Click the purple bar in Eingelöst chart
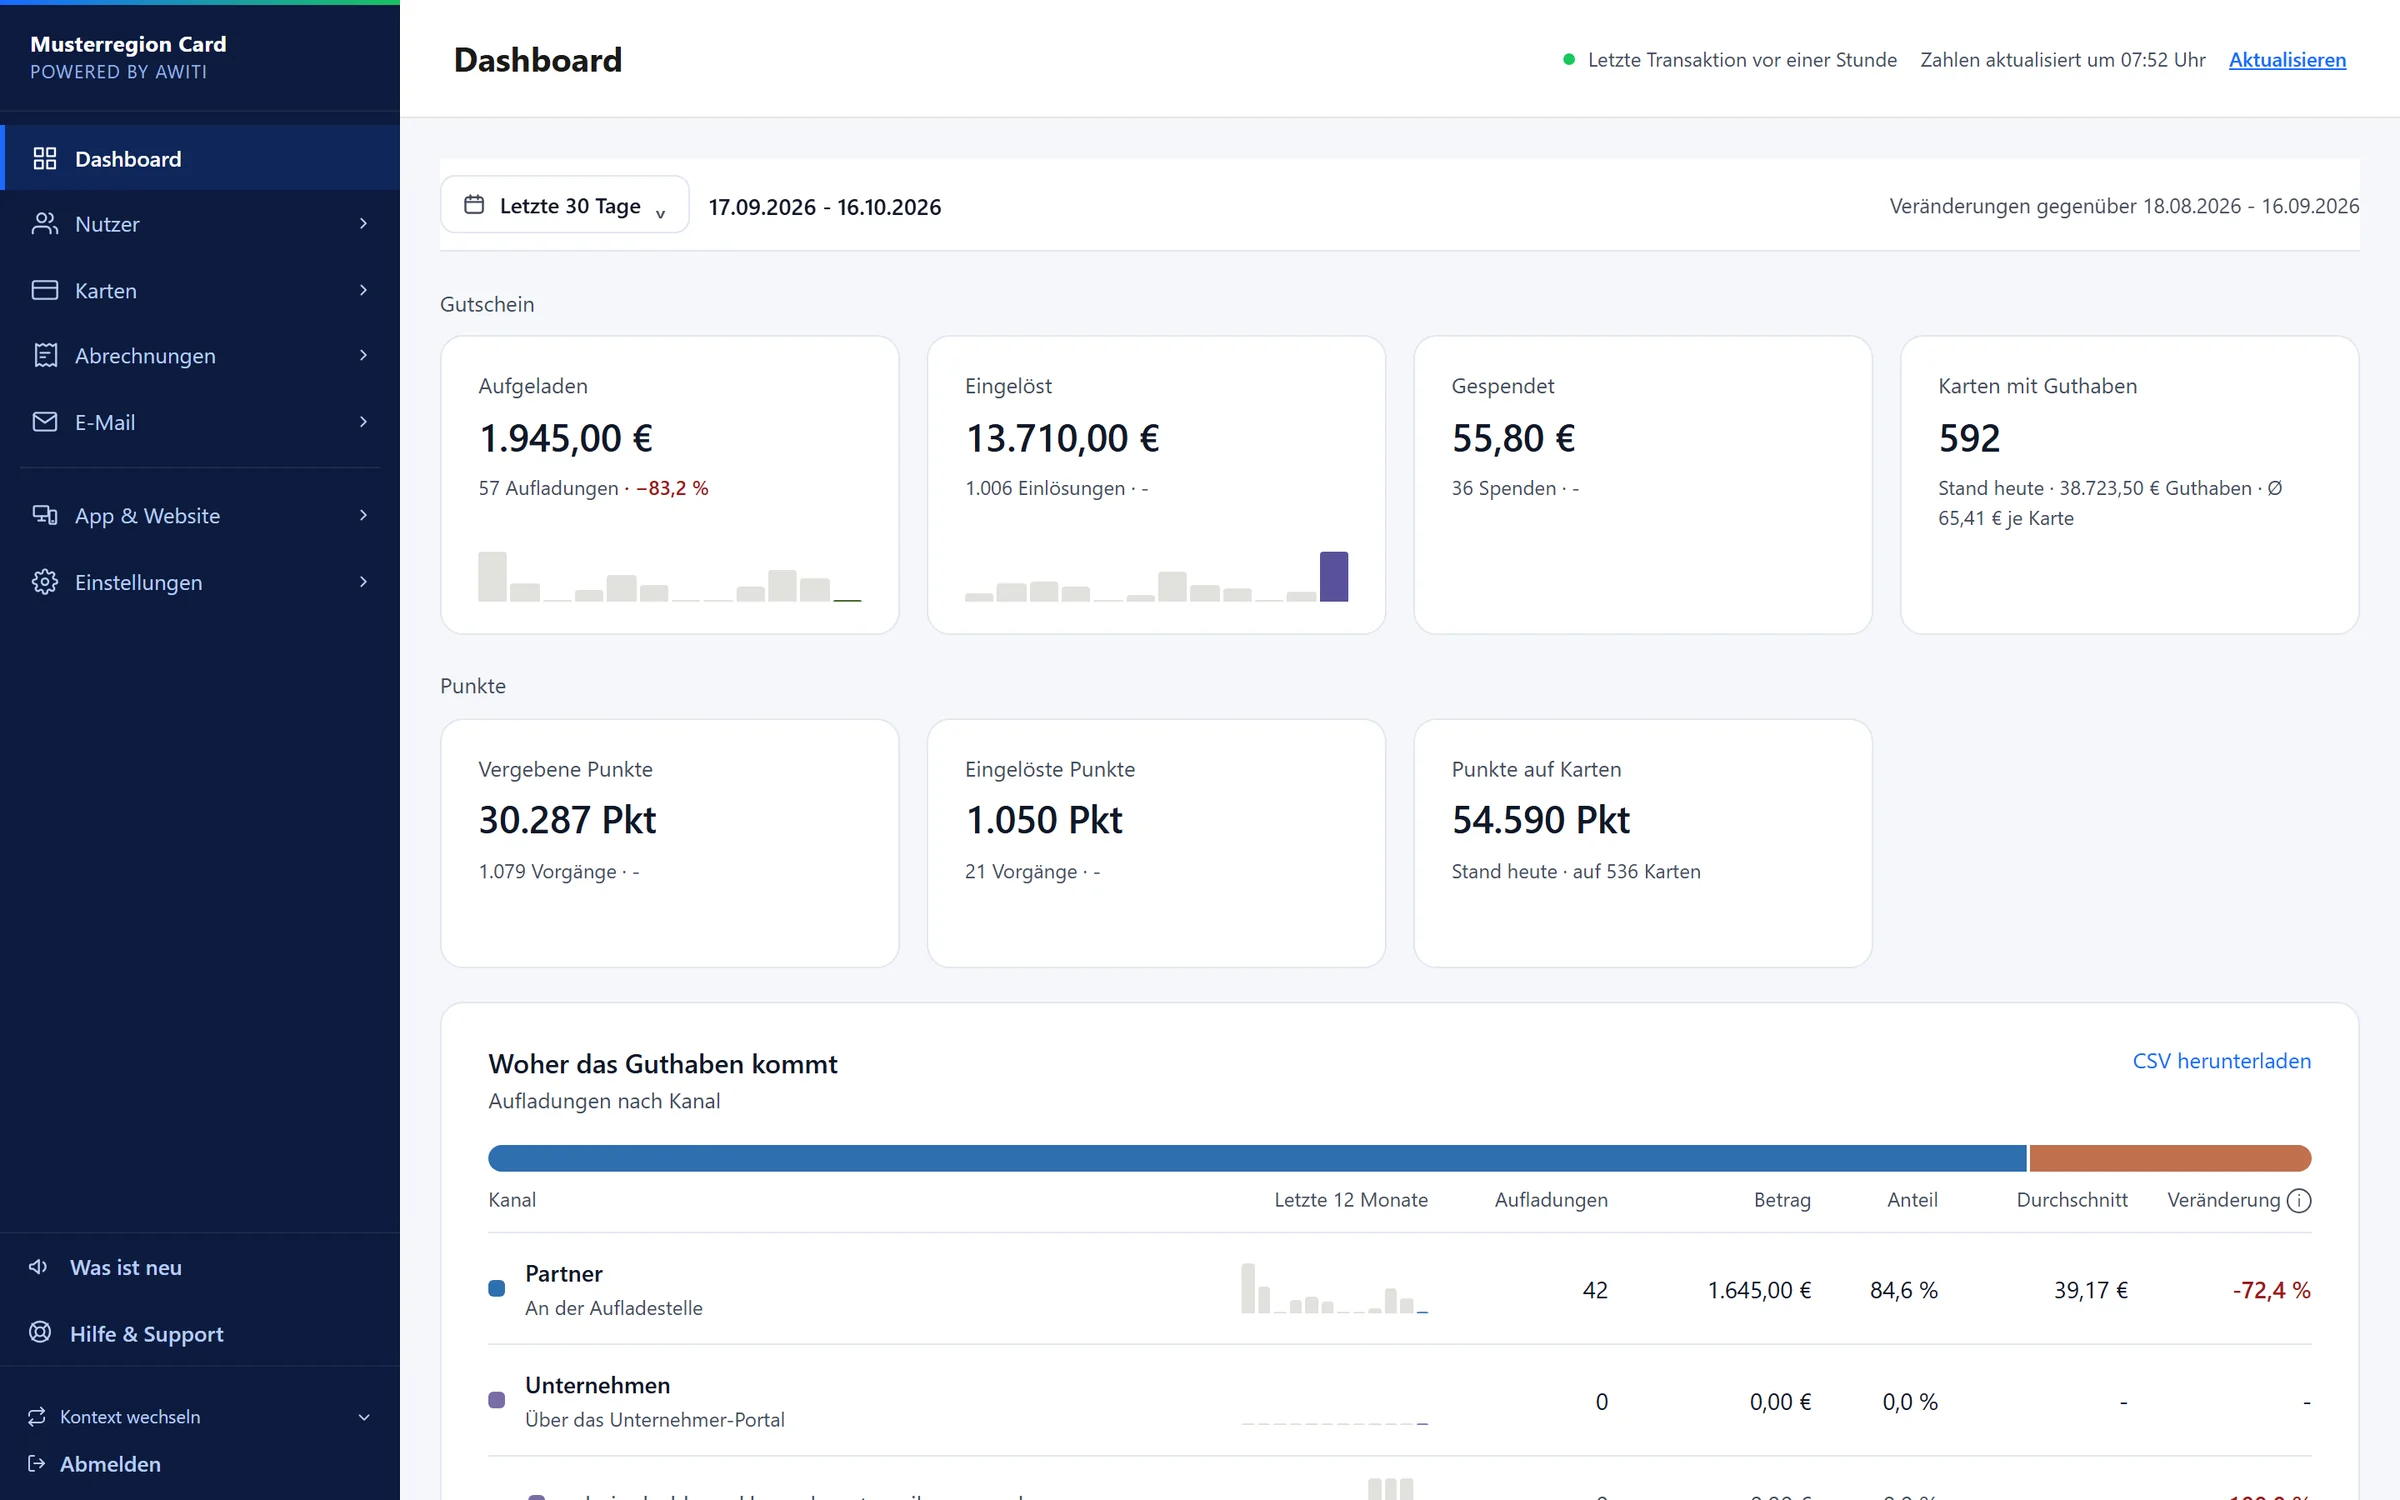The width and height of the screenshot is (2400, 1500). pyautogui.click(x=1334, y=576)
